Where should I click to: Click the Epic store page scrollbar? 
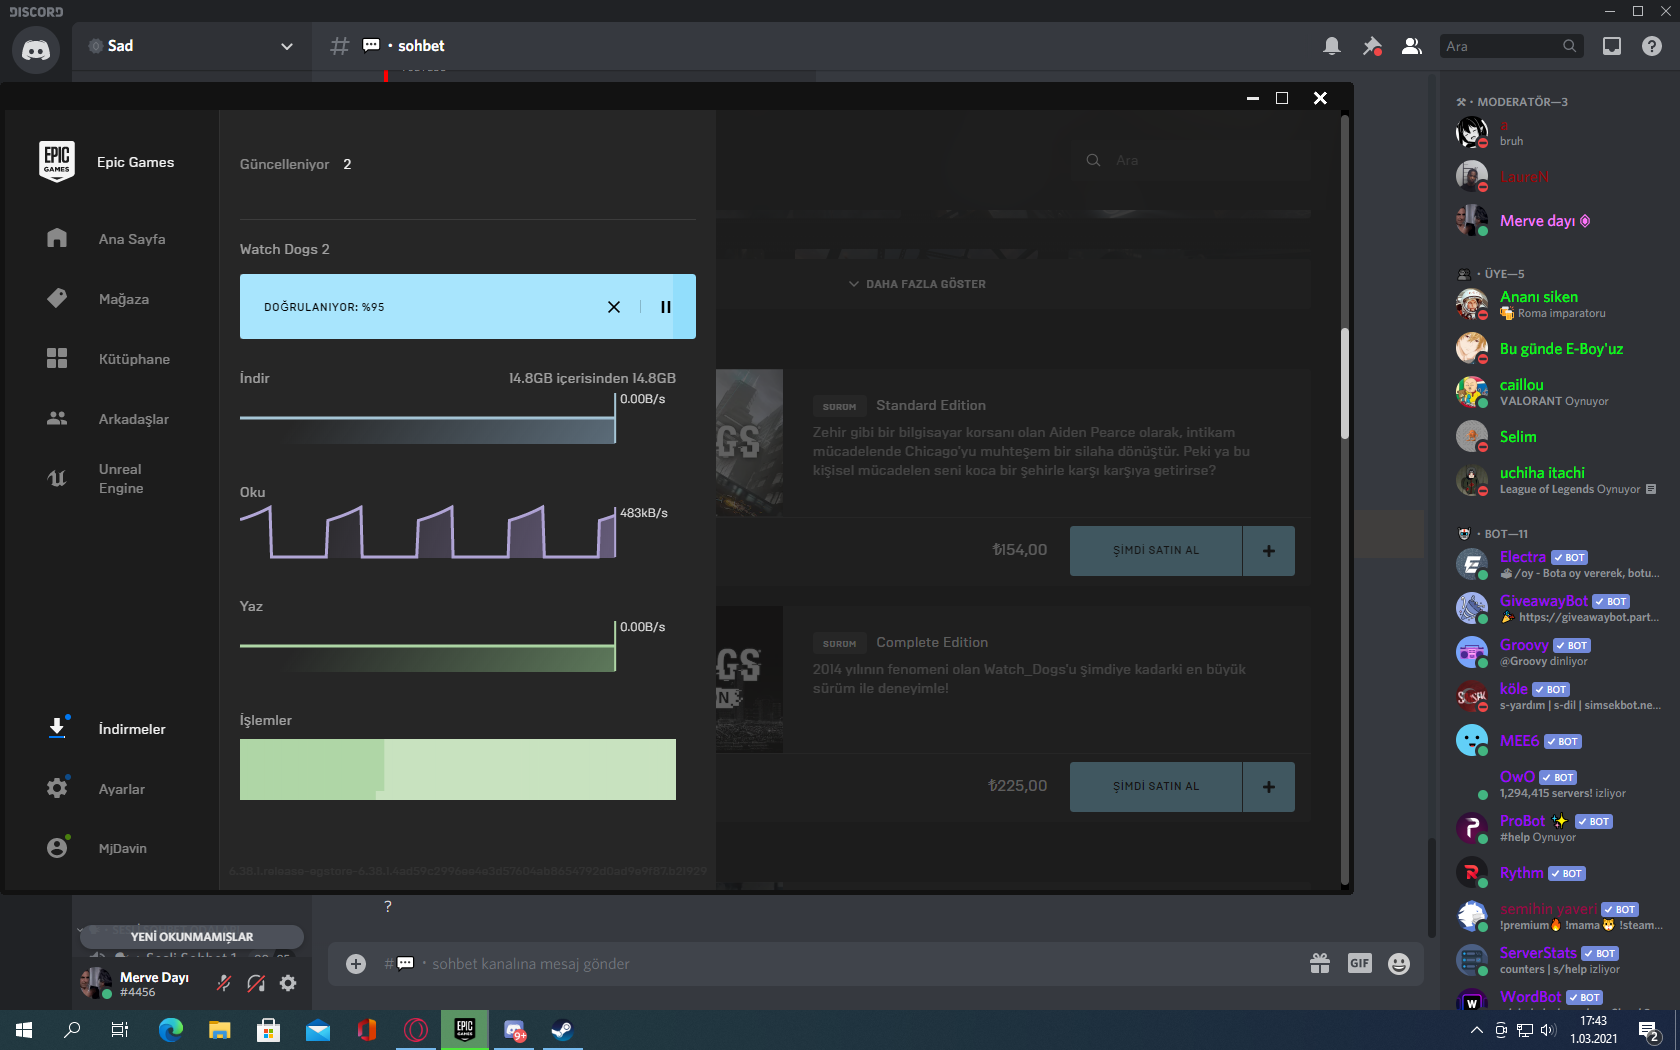point(1345,383)
